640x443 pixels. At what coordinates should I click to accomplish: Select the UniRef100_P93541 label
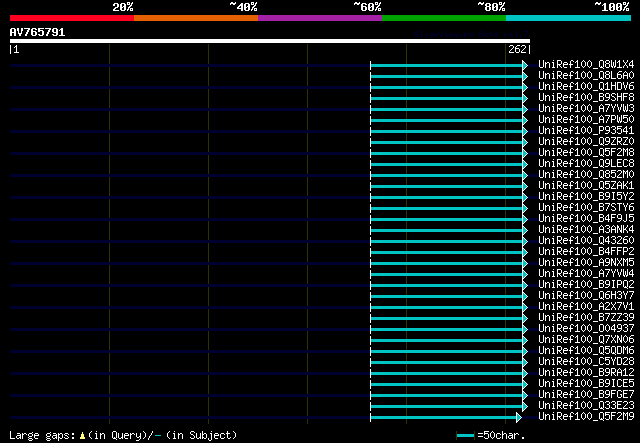tap(586, 131)
